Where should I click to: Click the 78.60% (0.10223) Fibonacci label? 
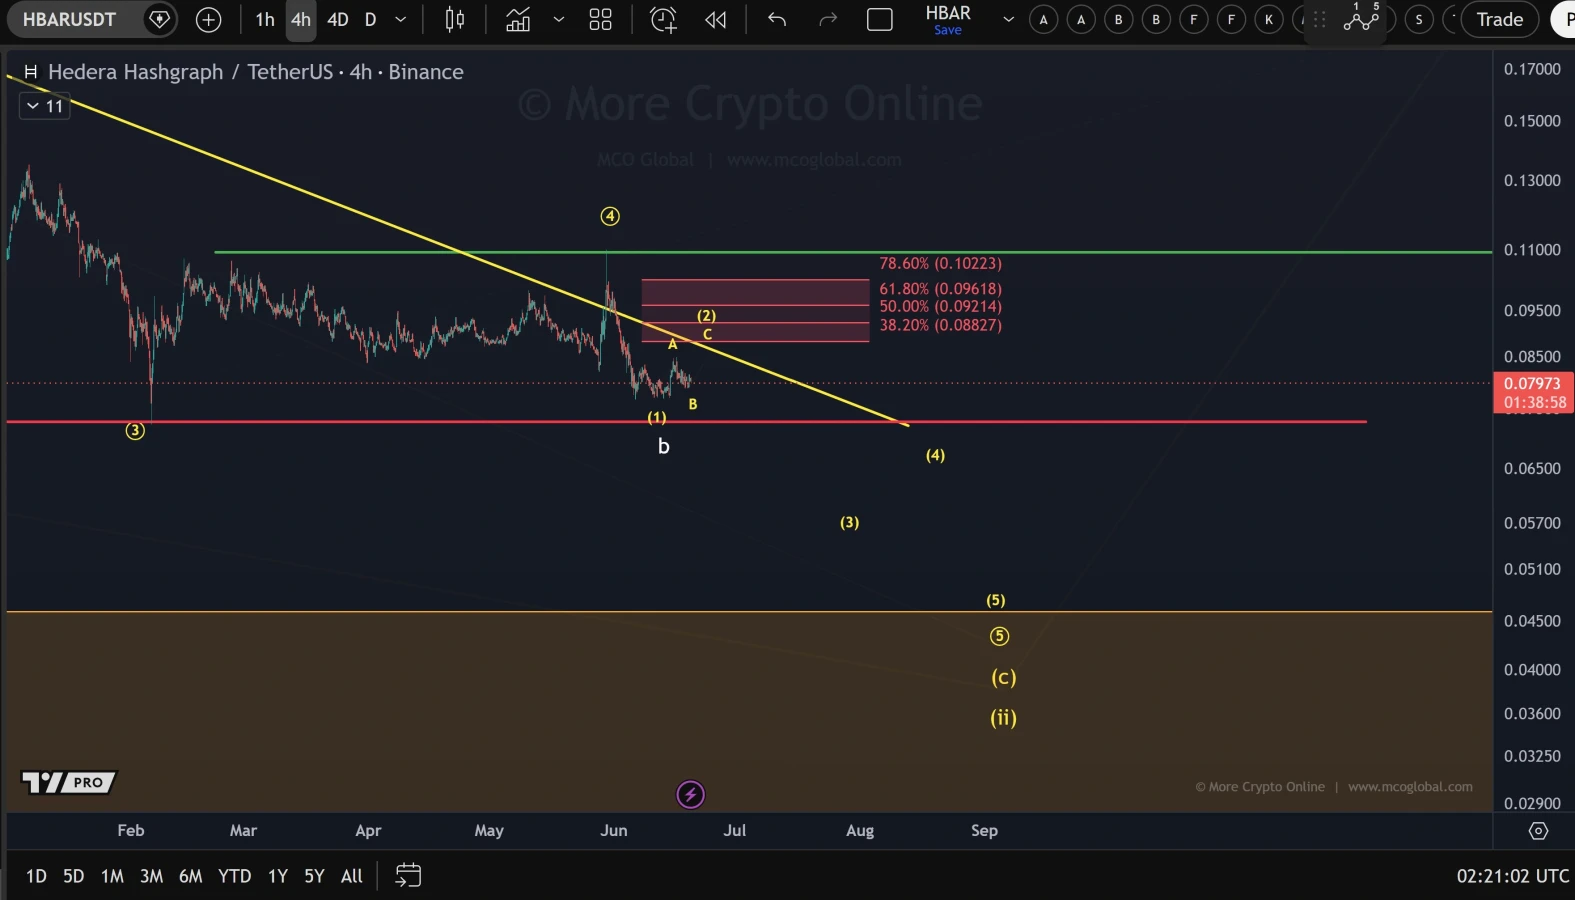[940, 264]
